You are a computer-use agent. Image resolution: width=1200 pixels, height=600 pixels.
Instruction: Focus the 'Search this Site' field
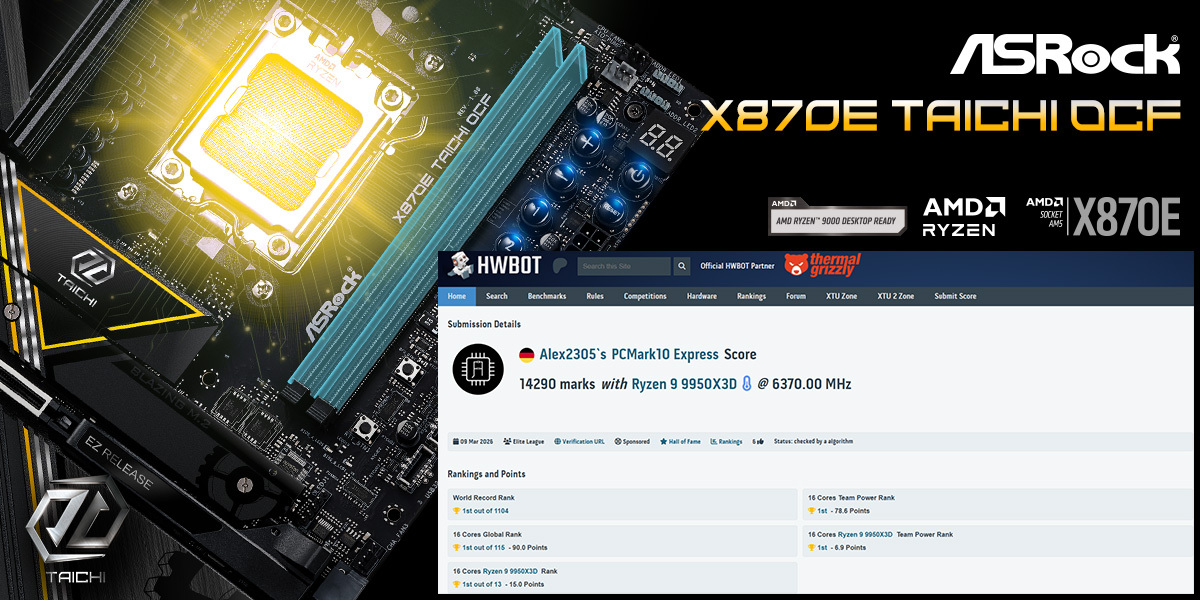coord(625,266)
